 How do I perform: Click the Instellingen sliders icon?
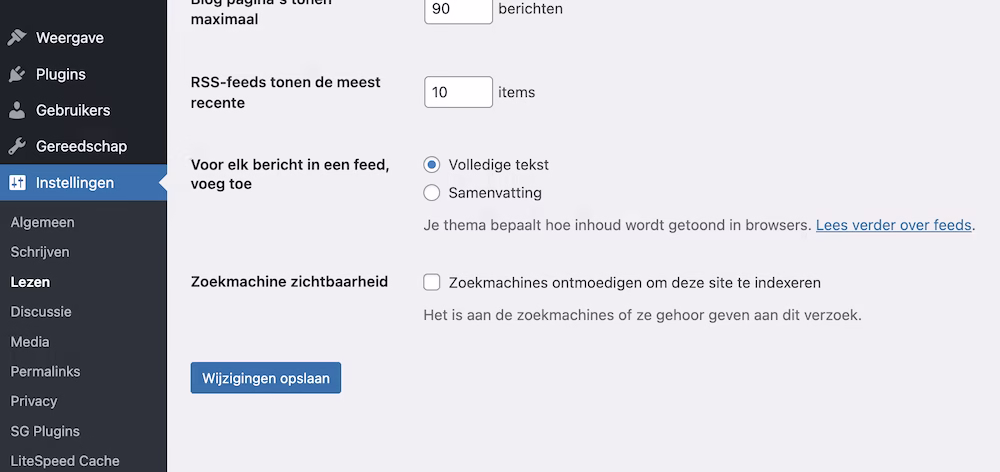click(x=17, y=183)
